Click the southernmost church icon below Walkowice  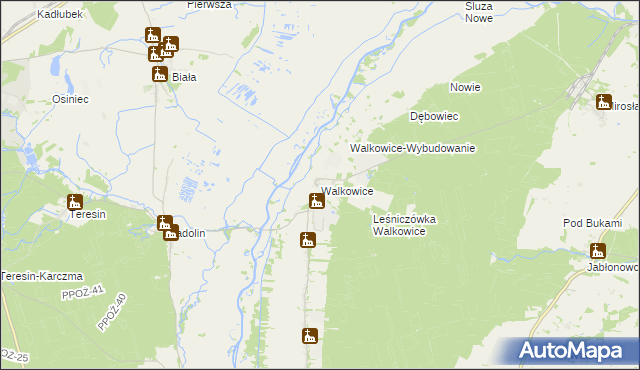pos(310,336)
